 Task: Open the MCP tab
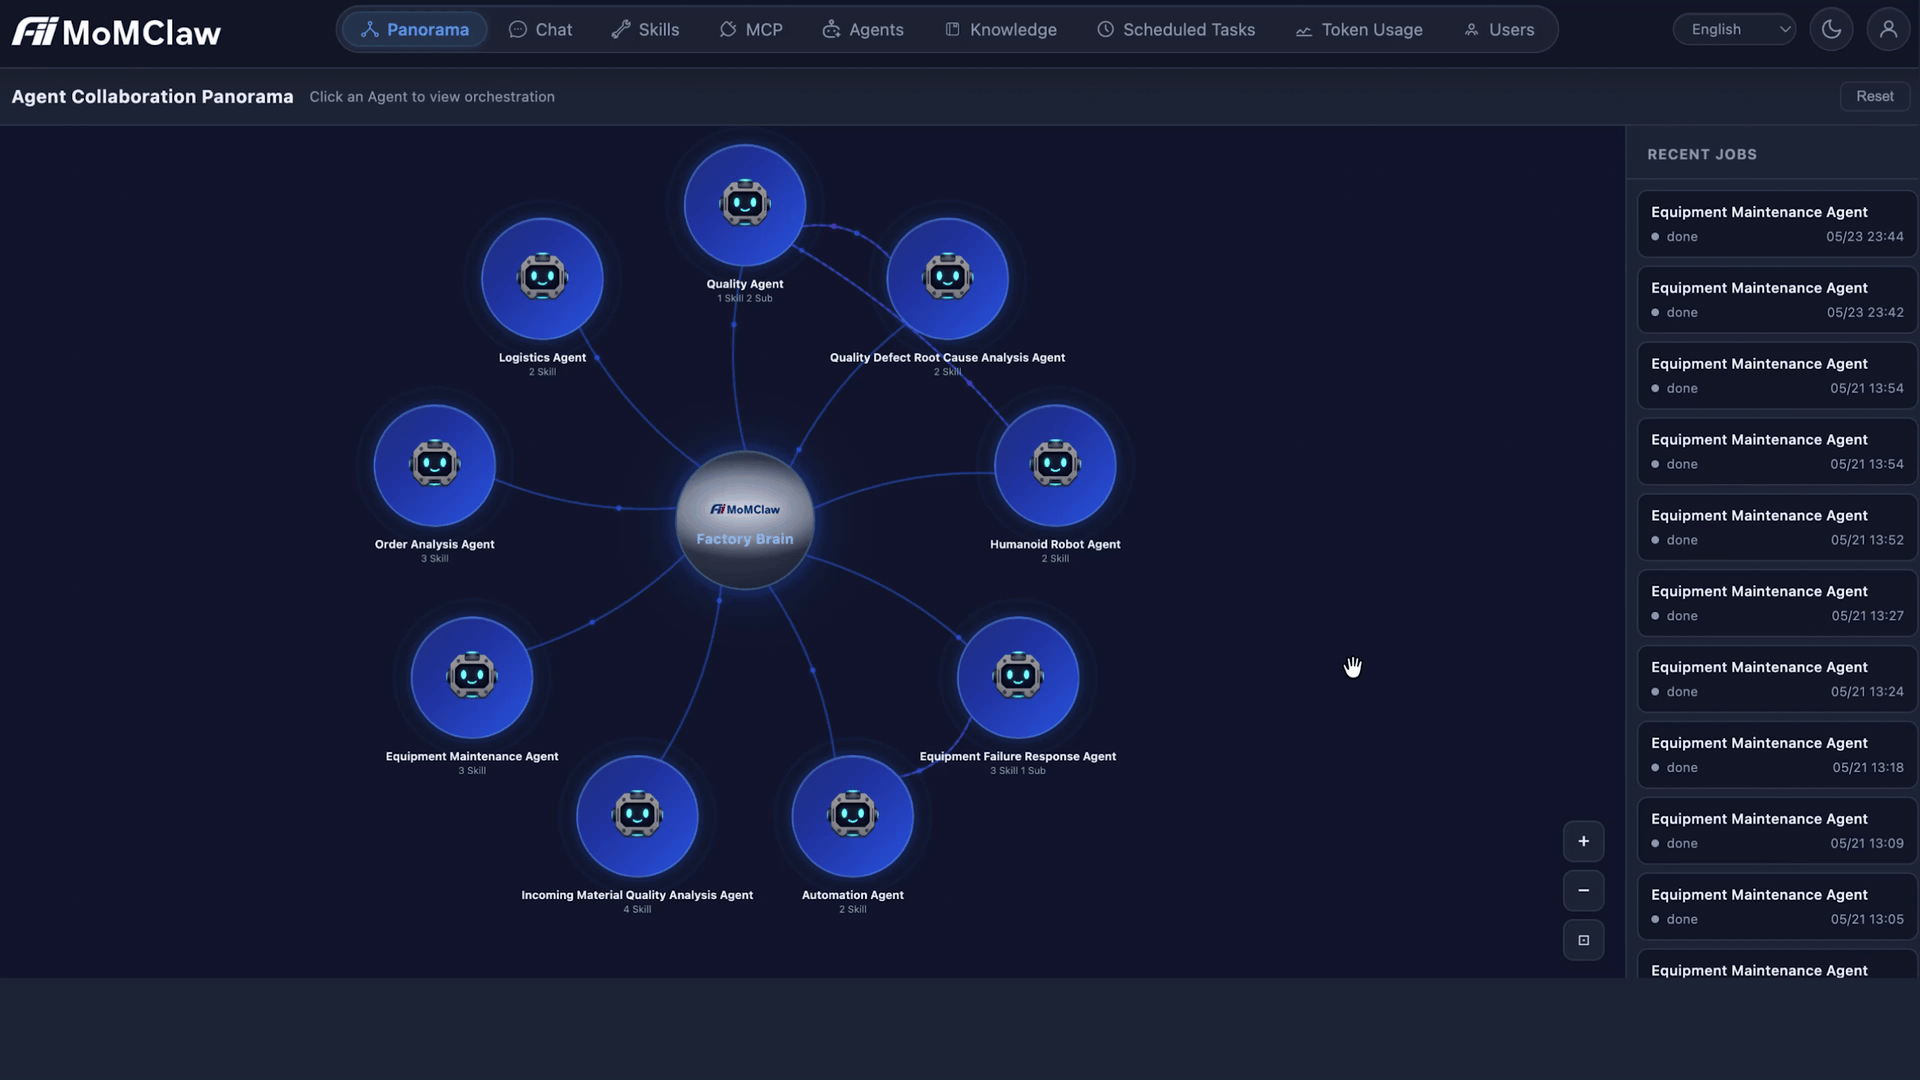point(751,29)
